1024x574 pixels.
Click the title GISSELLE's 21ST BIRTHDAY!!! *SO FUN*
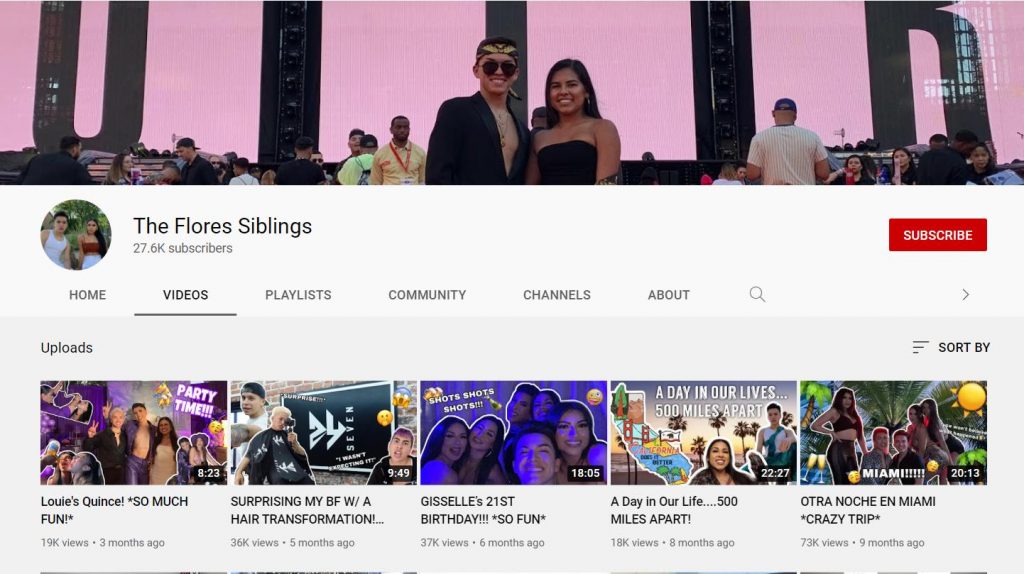(483, 510)
